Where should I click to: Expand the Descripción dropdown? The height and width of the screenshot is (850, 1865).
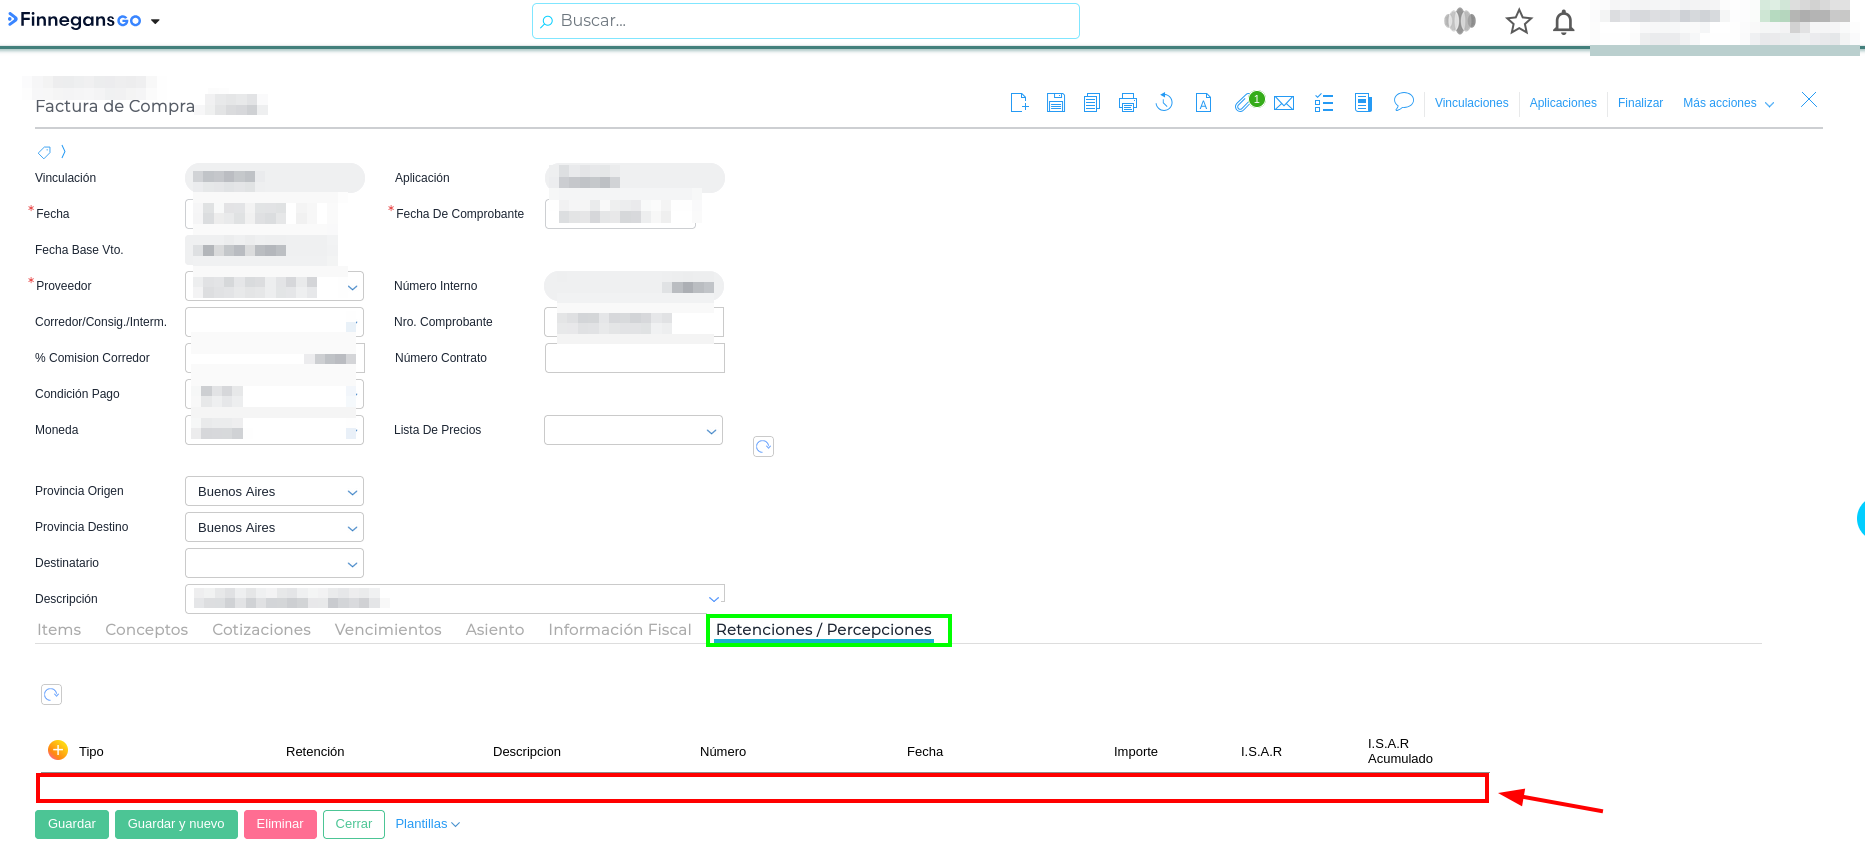[714, 599]
